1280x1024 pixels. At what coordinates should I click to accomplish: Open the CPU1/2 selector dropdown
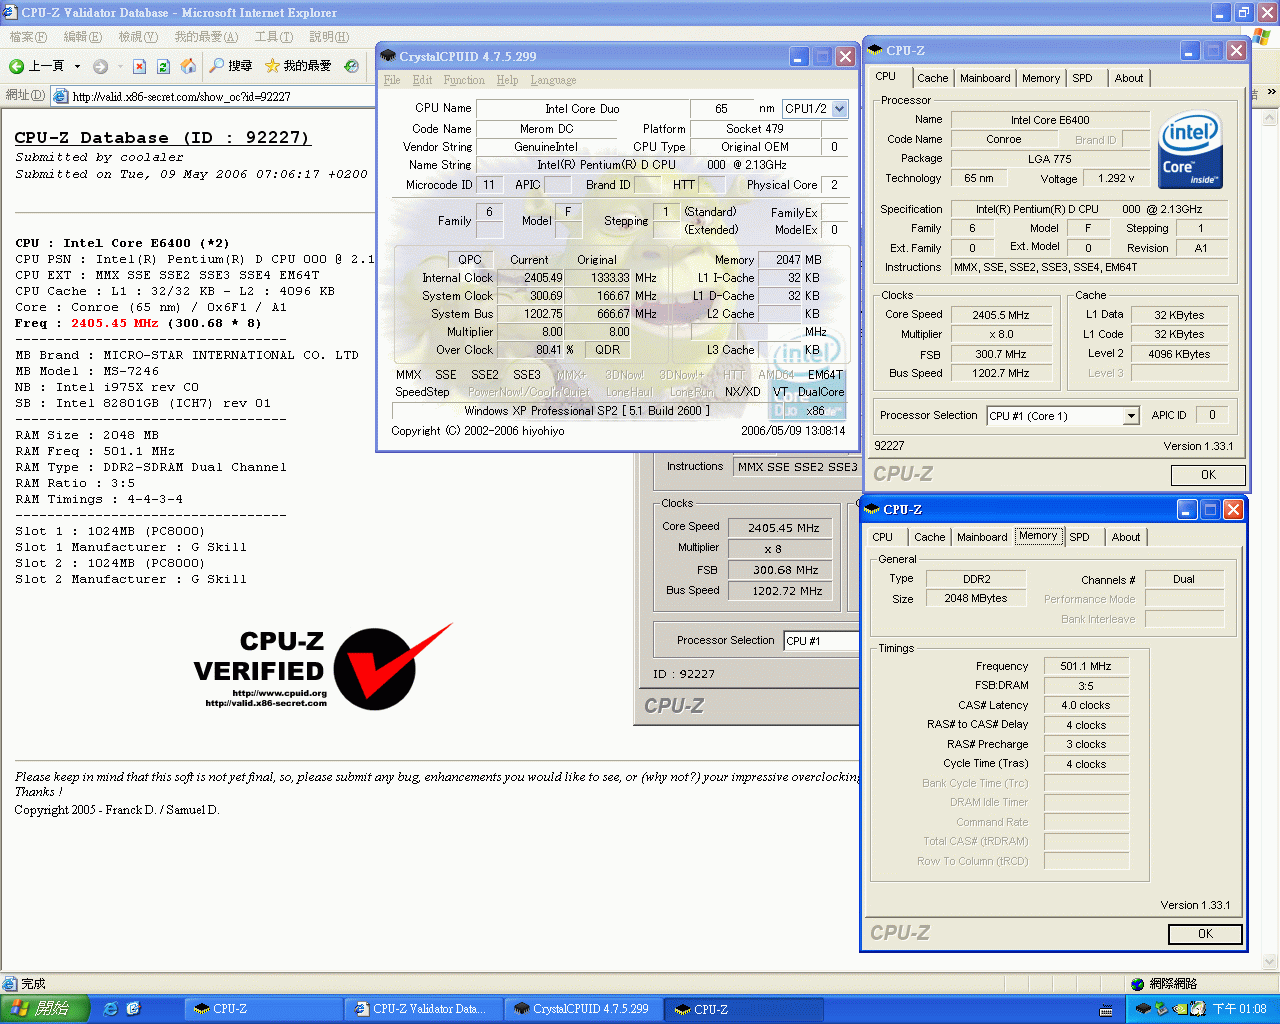tap(839, 109)
